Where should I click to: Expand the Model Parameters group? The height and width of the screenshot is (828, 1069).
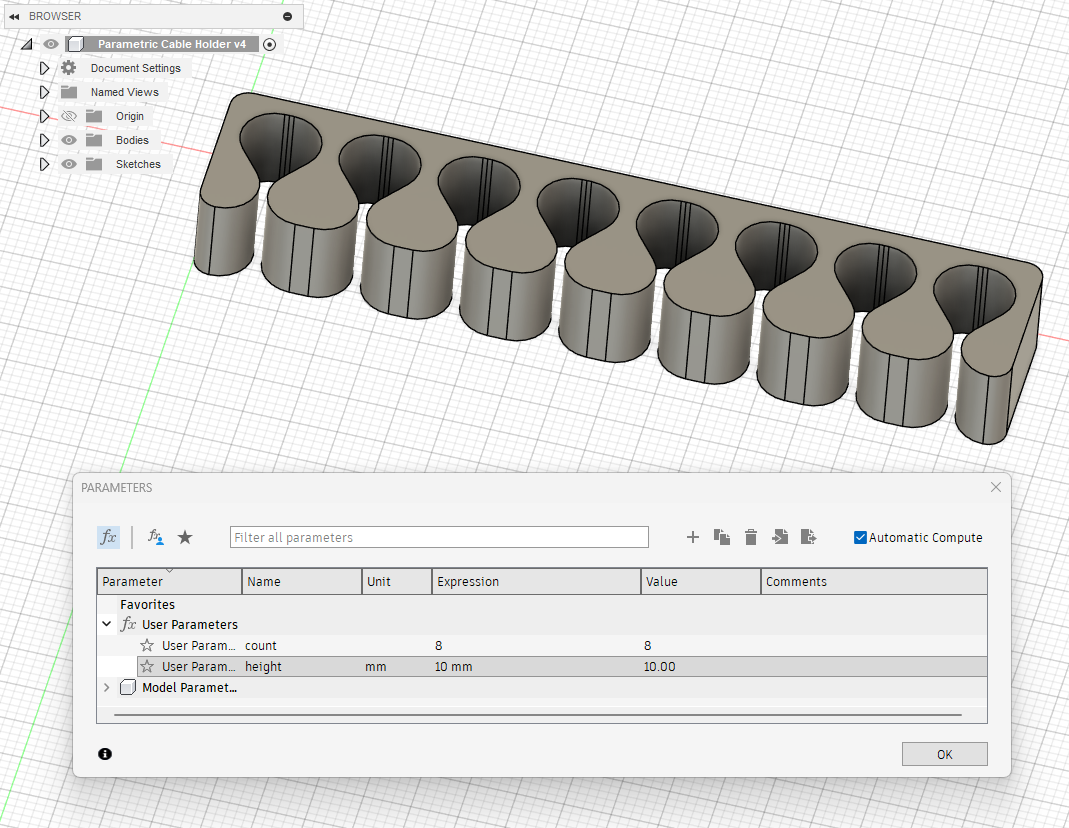click(x=107, y=688)
